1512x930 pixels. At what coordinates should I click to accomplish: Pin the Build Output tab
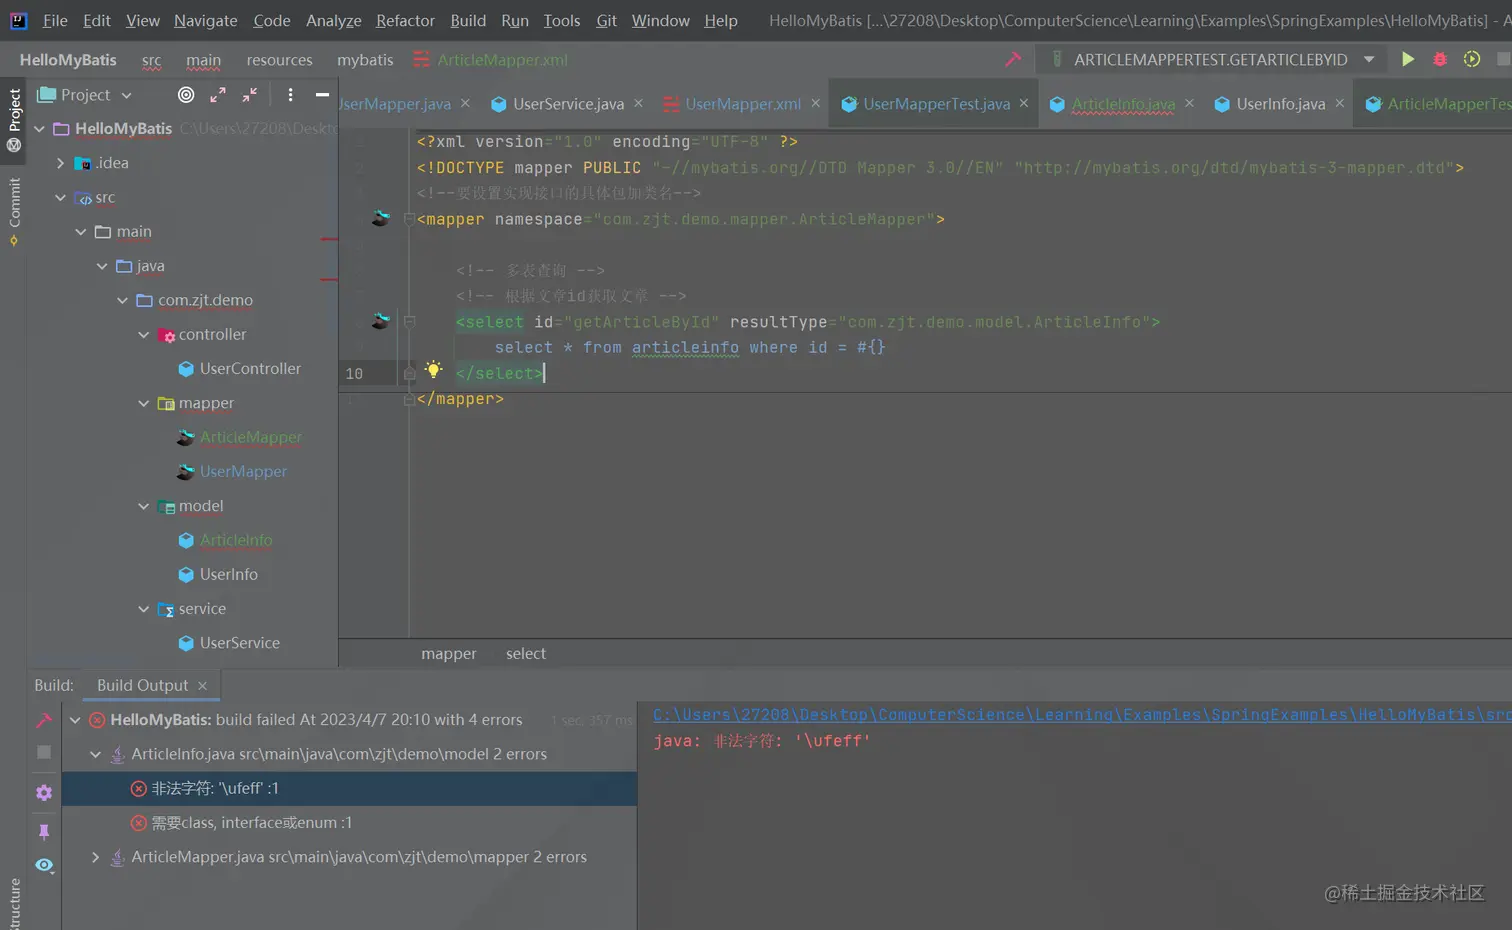click(44, 831)
